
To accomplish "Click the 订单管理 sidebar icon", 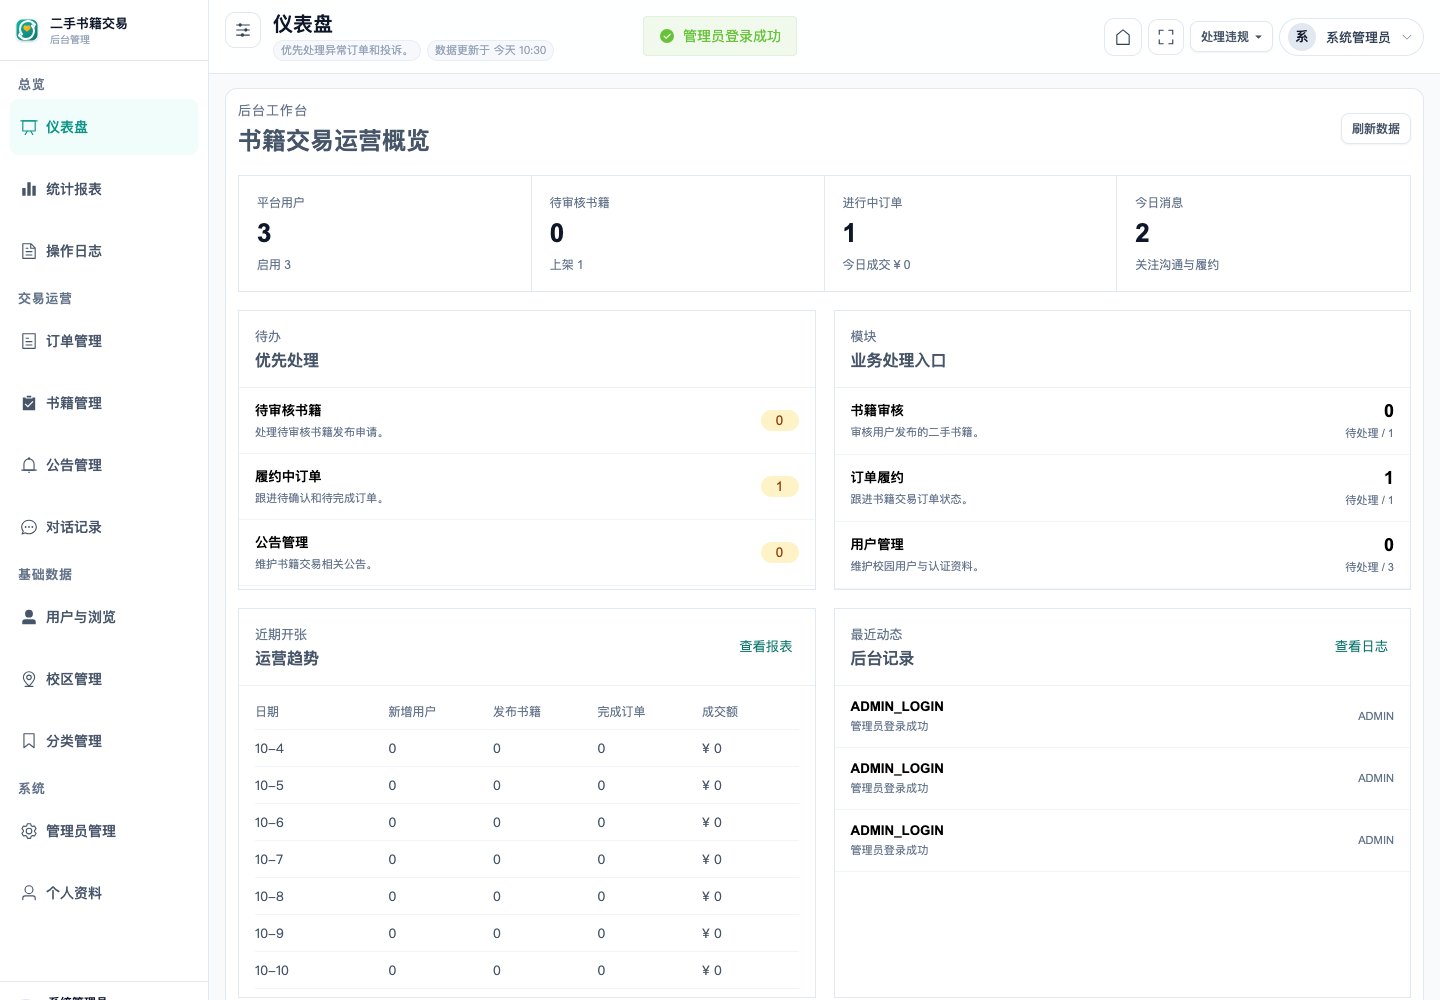I will click(29, 341).
